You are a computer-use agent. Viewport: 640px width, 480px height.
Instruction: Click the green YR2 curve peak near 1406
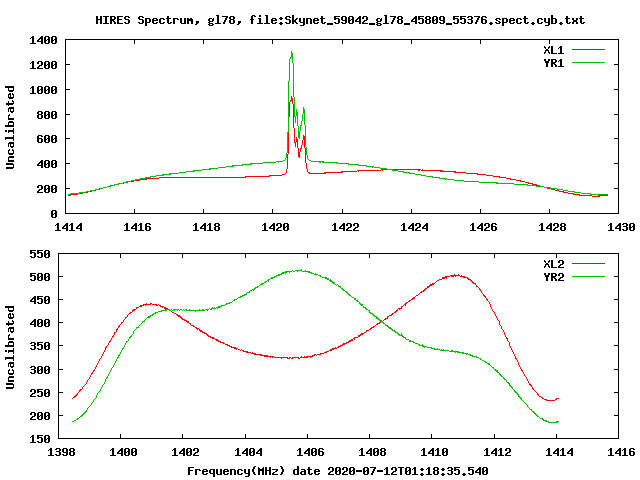[x=301, y=270]
